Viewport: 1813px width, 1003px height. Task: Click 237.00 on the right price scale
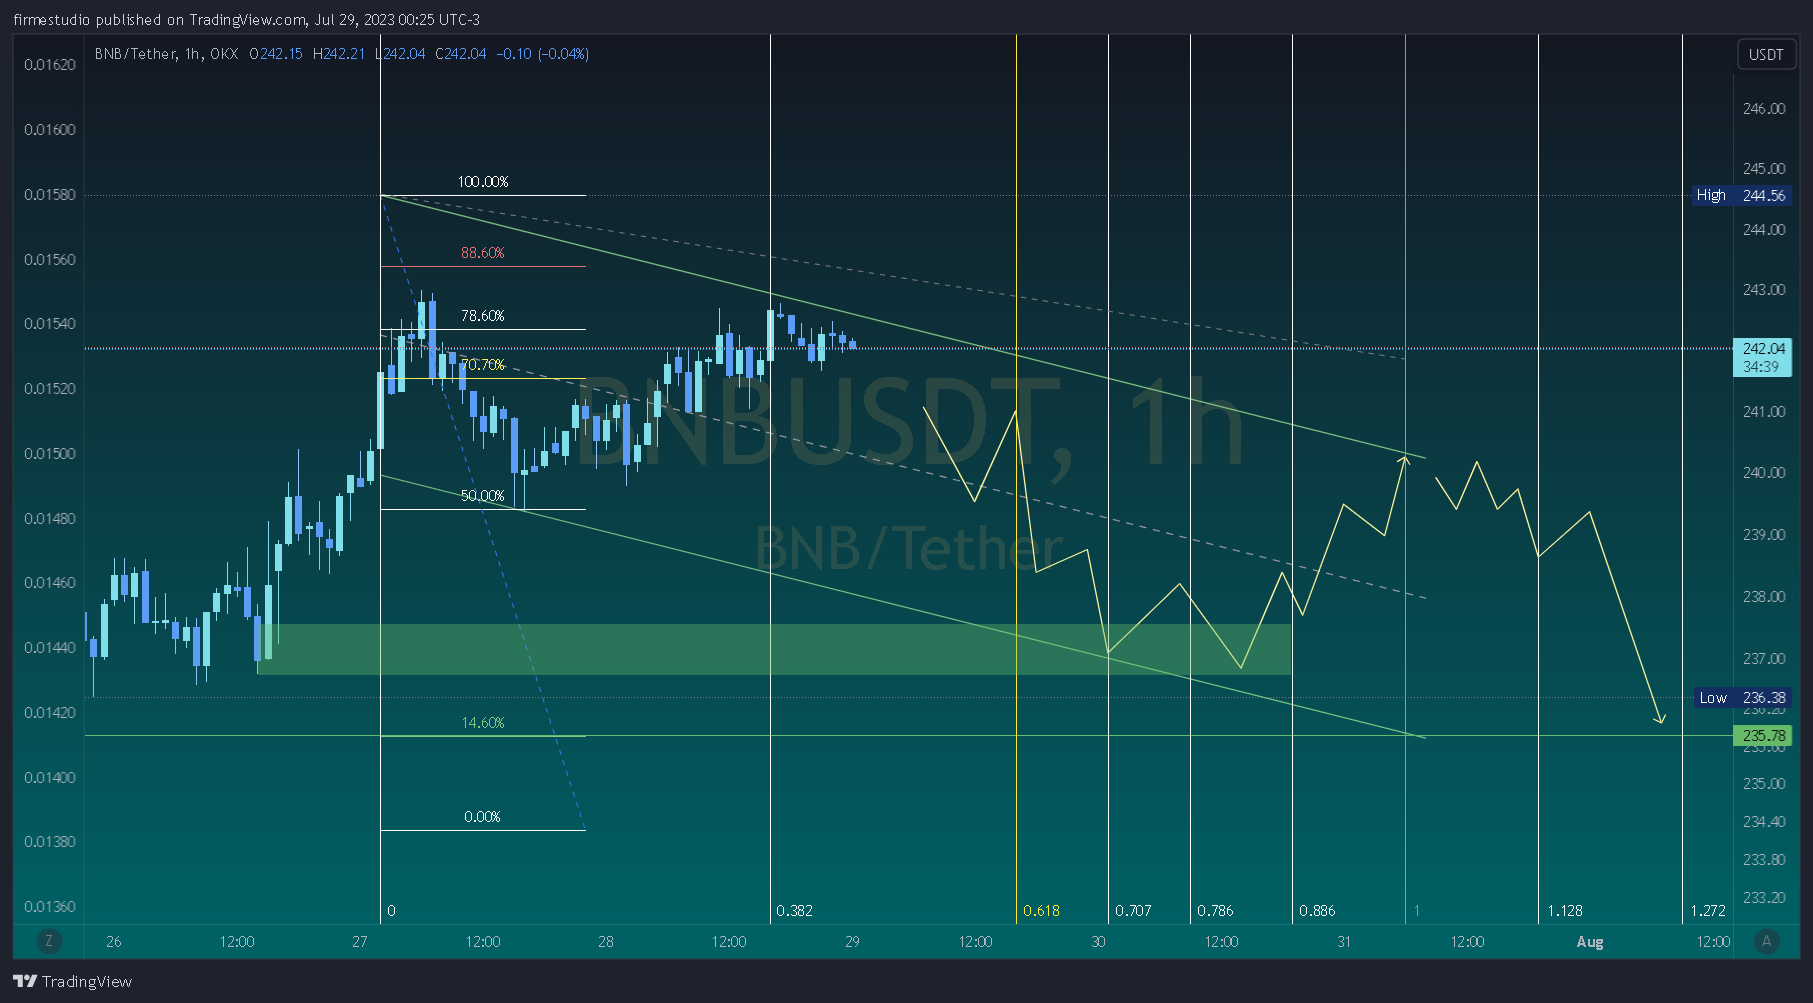[1763, 659]
